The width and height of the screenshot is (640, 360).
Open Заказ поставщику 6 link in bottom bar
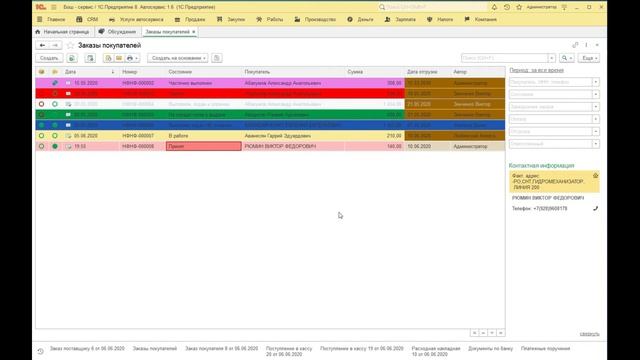pos(87,349)
